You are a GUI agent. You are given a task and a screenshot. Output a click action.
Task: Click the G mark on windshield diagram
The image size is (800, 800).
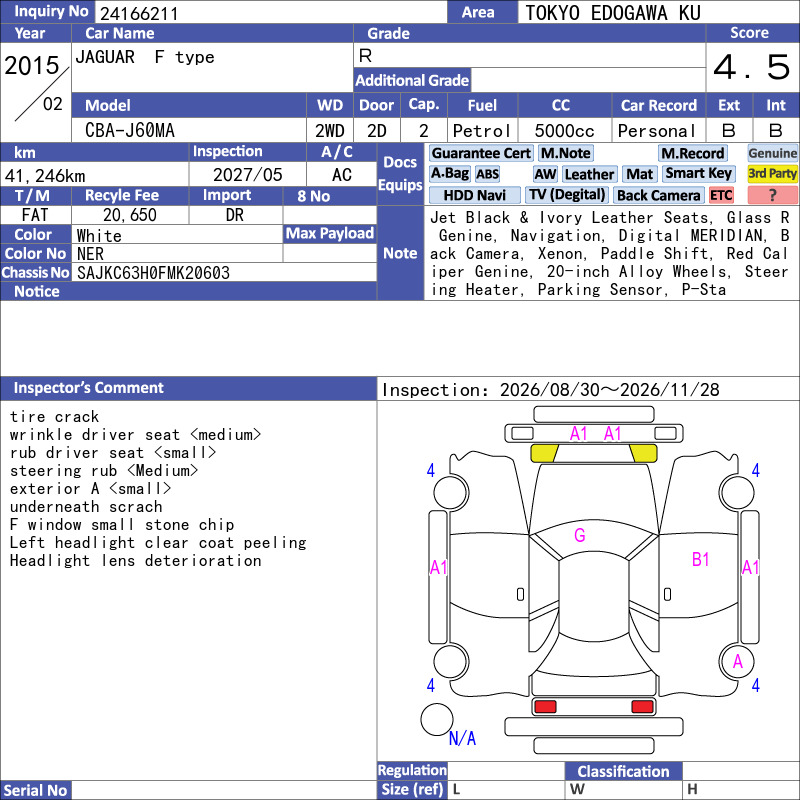[x=580, y=535]
